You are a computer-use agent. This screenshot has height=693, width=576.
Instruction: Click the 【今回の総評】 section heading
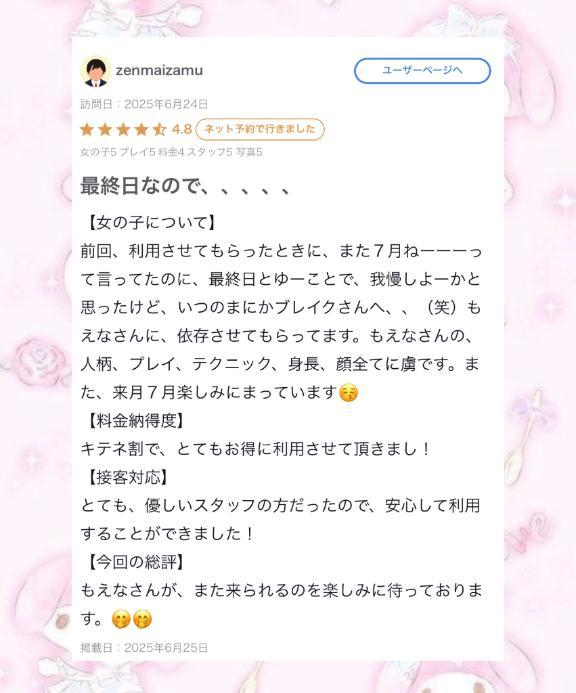coord(132,562)
